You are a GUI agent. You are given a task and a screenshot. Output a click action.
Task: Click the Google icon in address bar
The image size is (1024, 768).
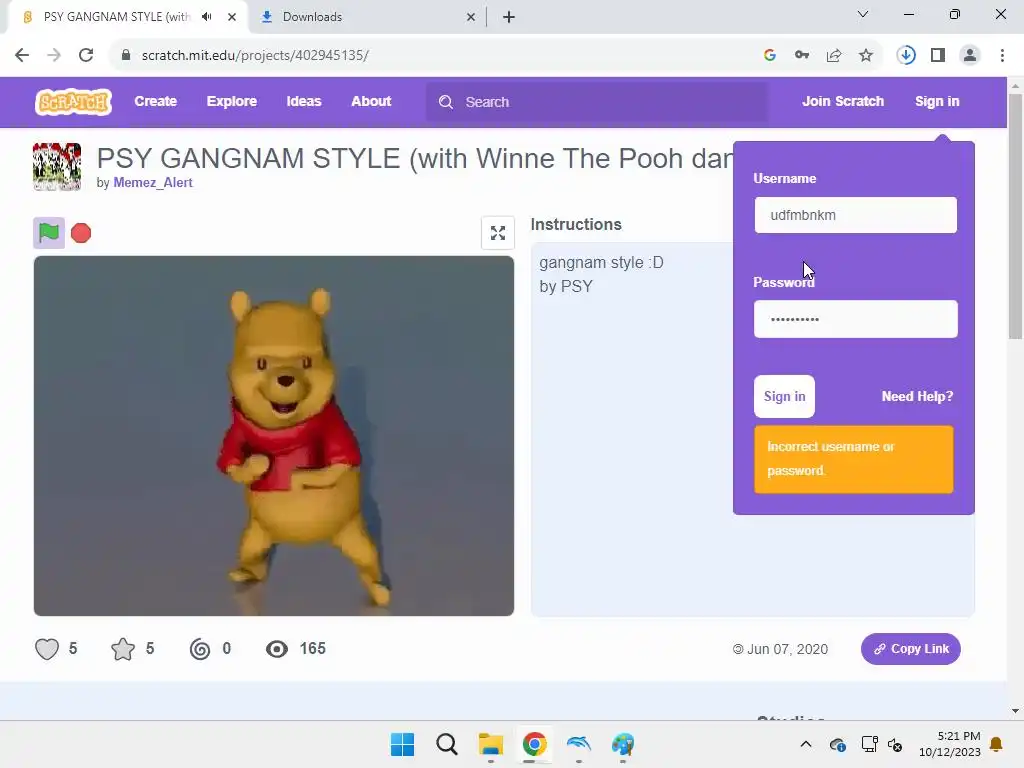click(770, 56)
